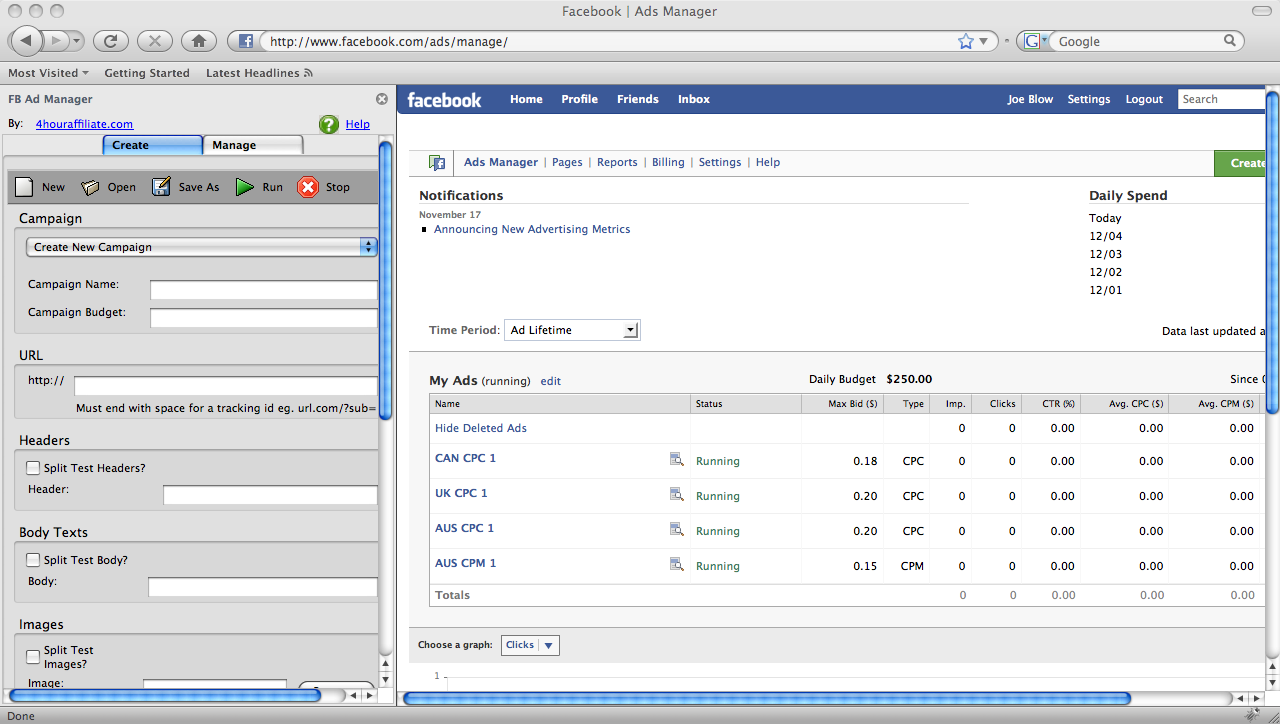
Task: Click the browser Reload button
Action: [110, 41]
